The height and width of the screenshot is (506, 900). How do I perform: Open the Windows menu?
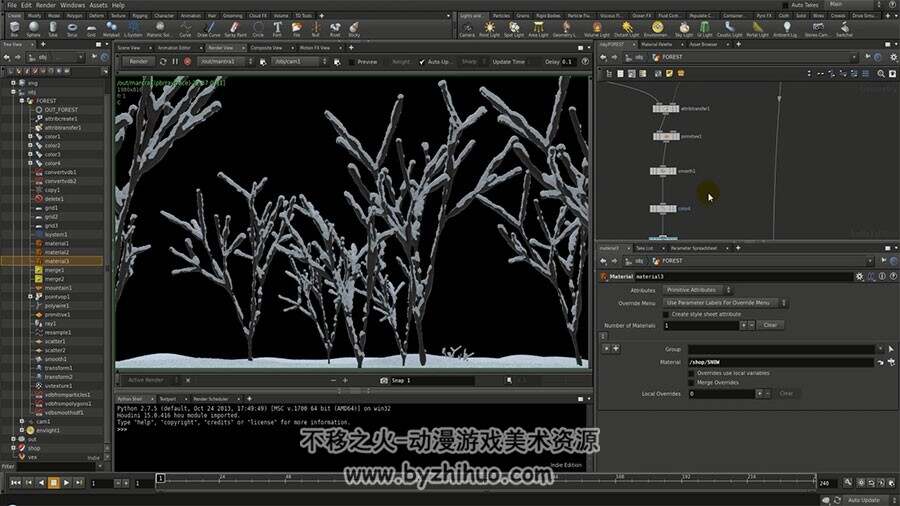[x=72, y=5]
